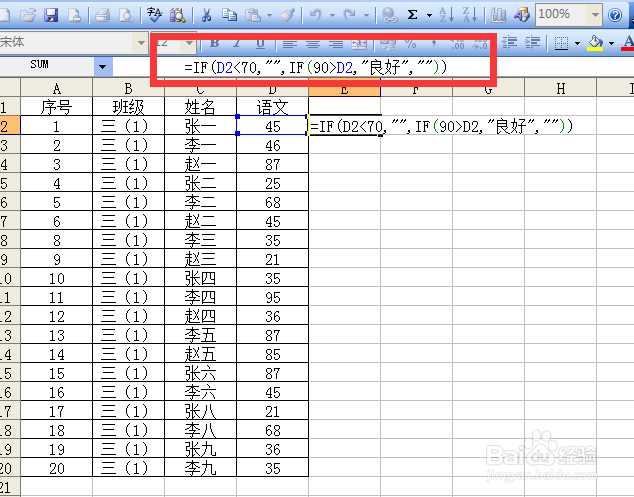This screenshot has height=497, width=634.
Task: Toggle Underline formatting
Action: point(261,42)
